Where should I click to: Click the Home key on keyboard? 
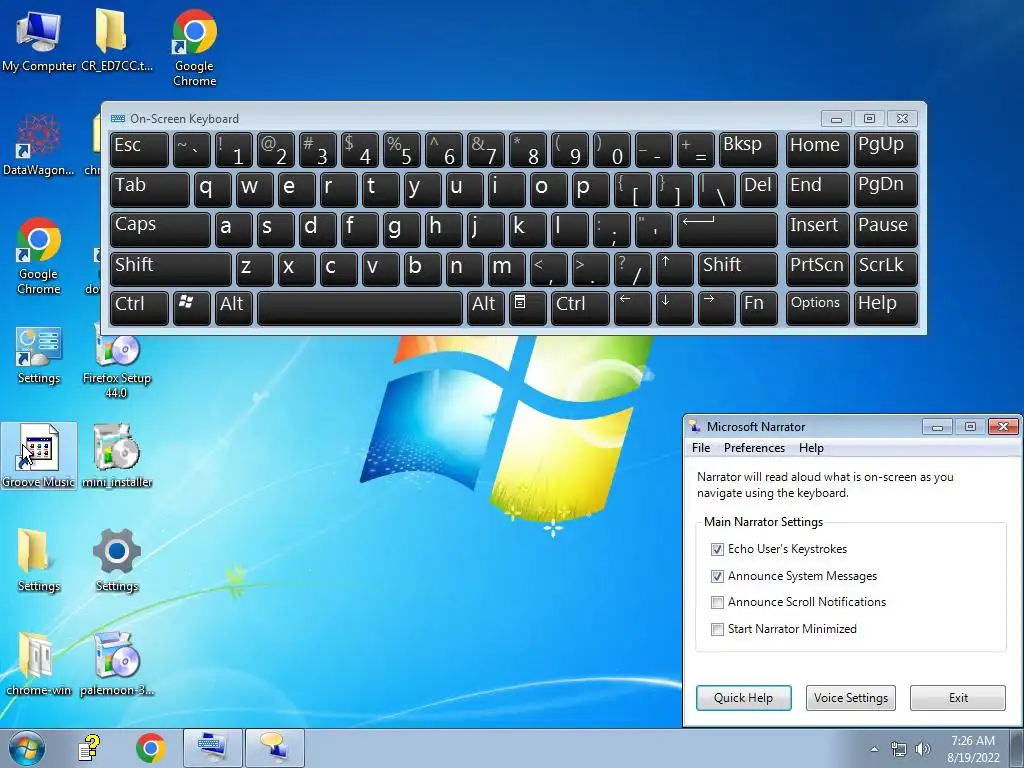tap(818, 150)
